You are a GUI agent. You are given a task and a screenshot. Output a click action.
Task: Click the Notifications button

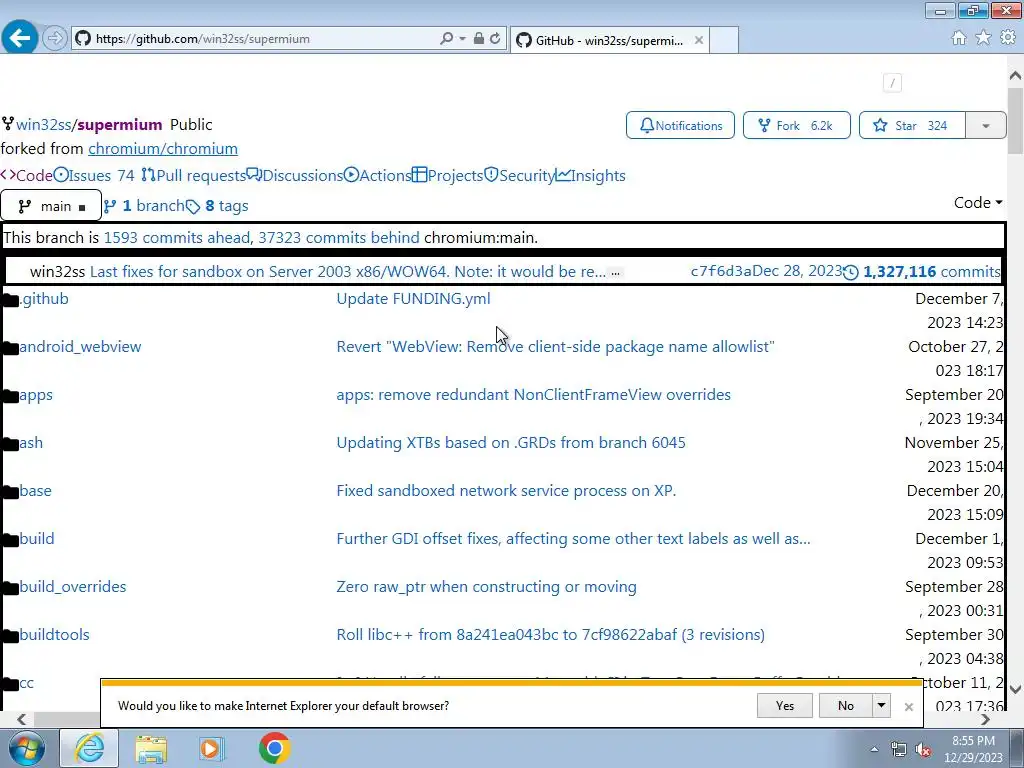pyautogui.click(x=680, y=125)
